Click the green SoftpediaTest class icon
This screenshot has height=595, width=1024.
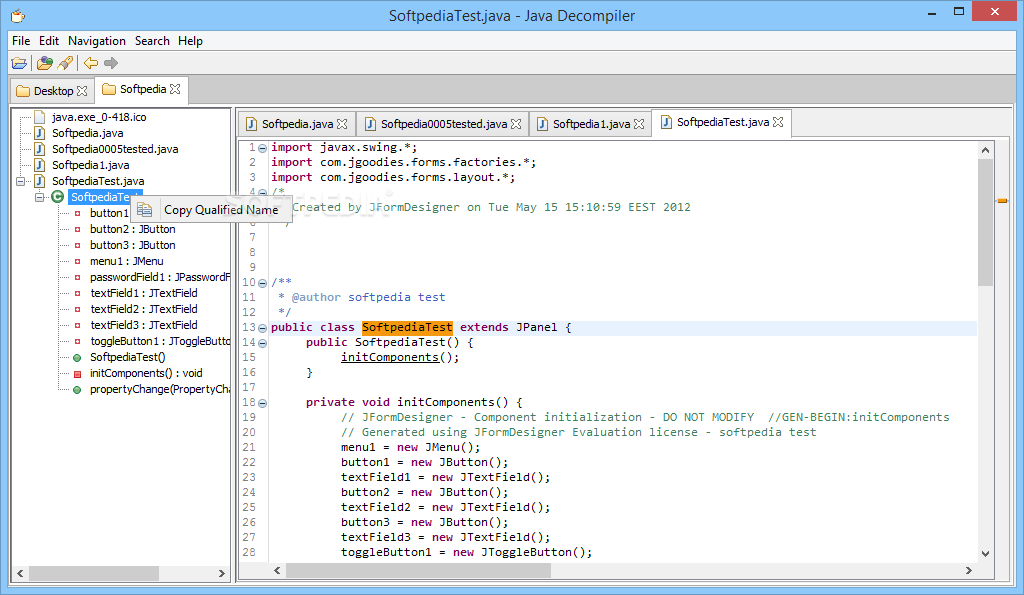click(57, 197)
